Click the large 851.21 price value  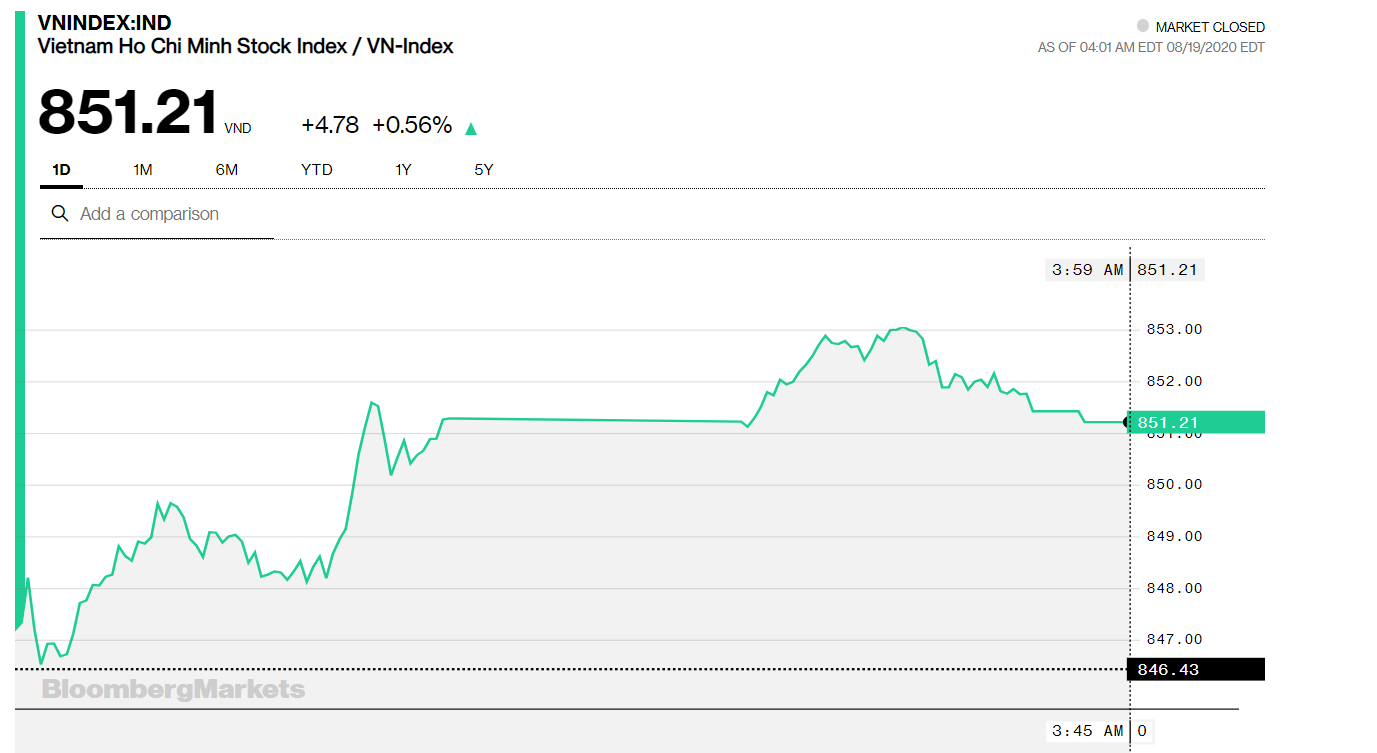pyautogui.click(x=128, y=112)
